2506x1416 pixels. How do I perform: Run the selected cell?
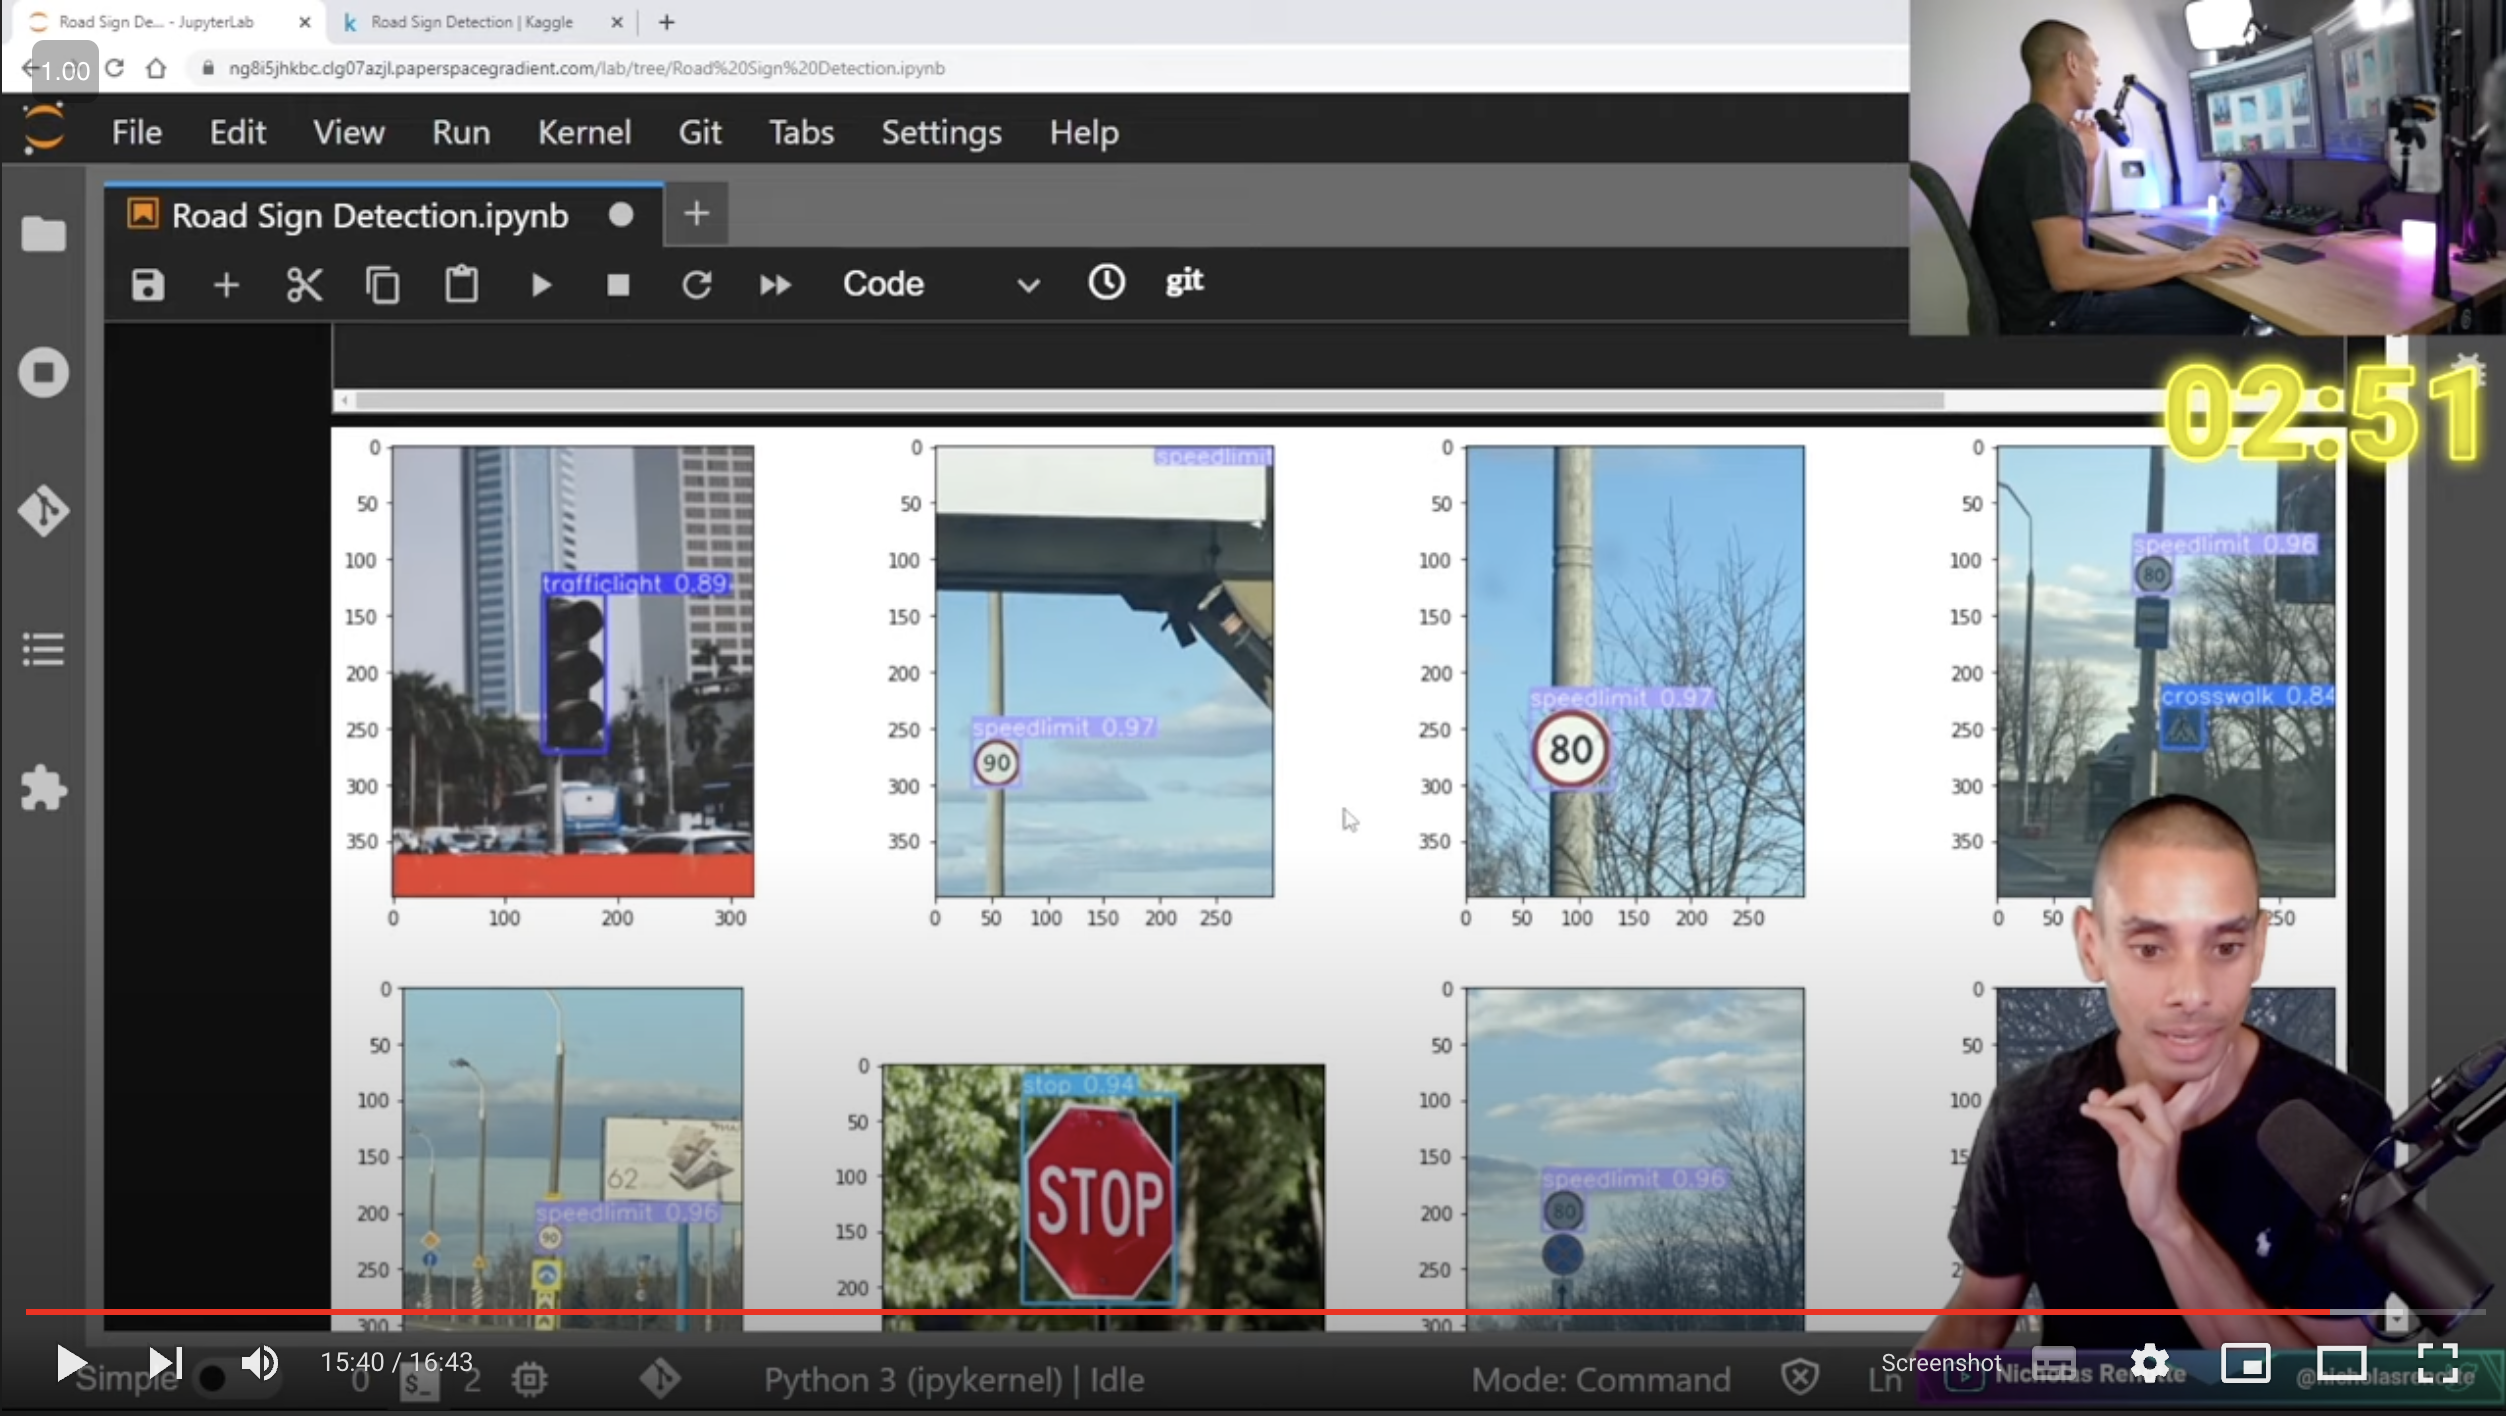(540, 285)
